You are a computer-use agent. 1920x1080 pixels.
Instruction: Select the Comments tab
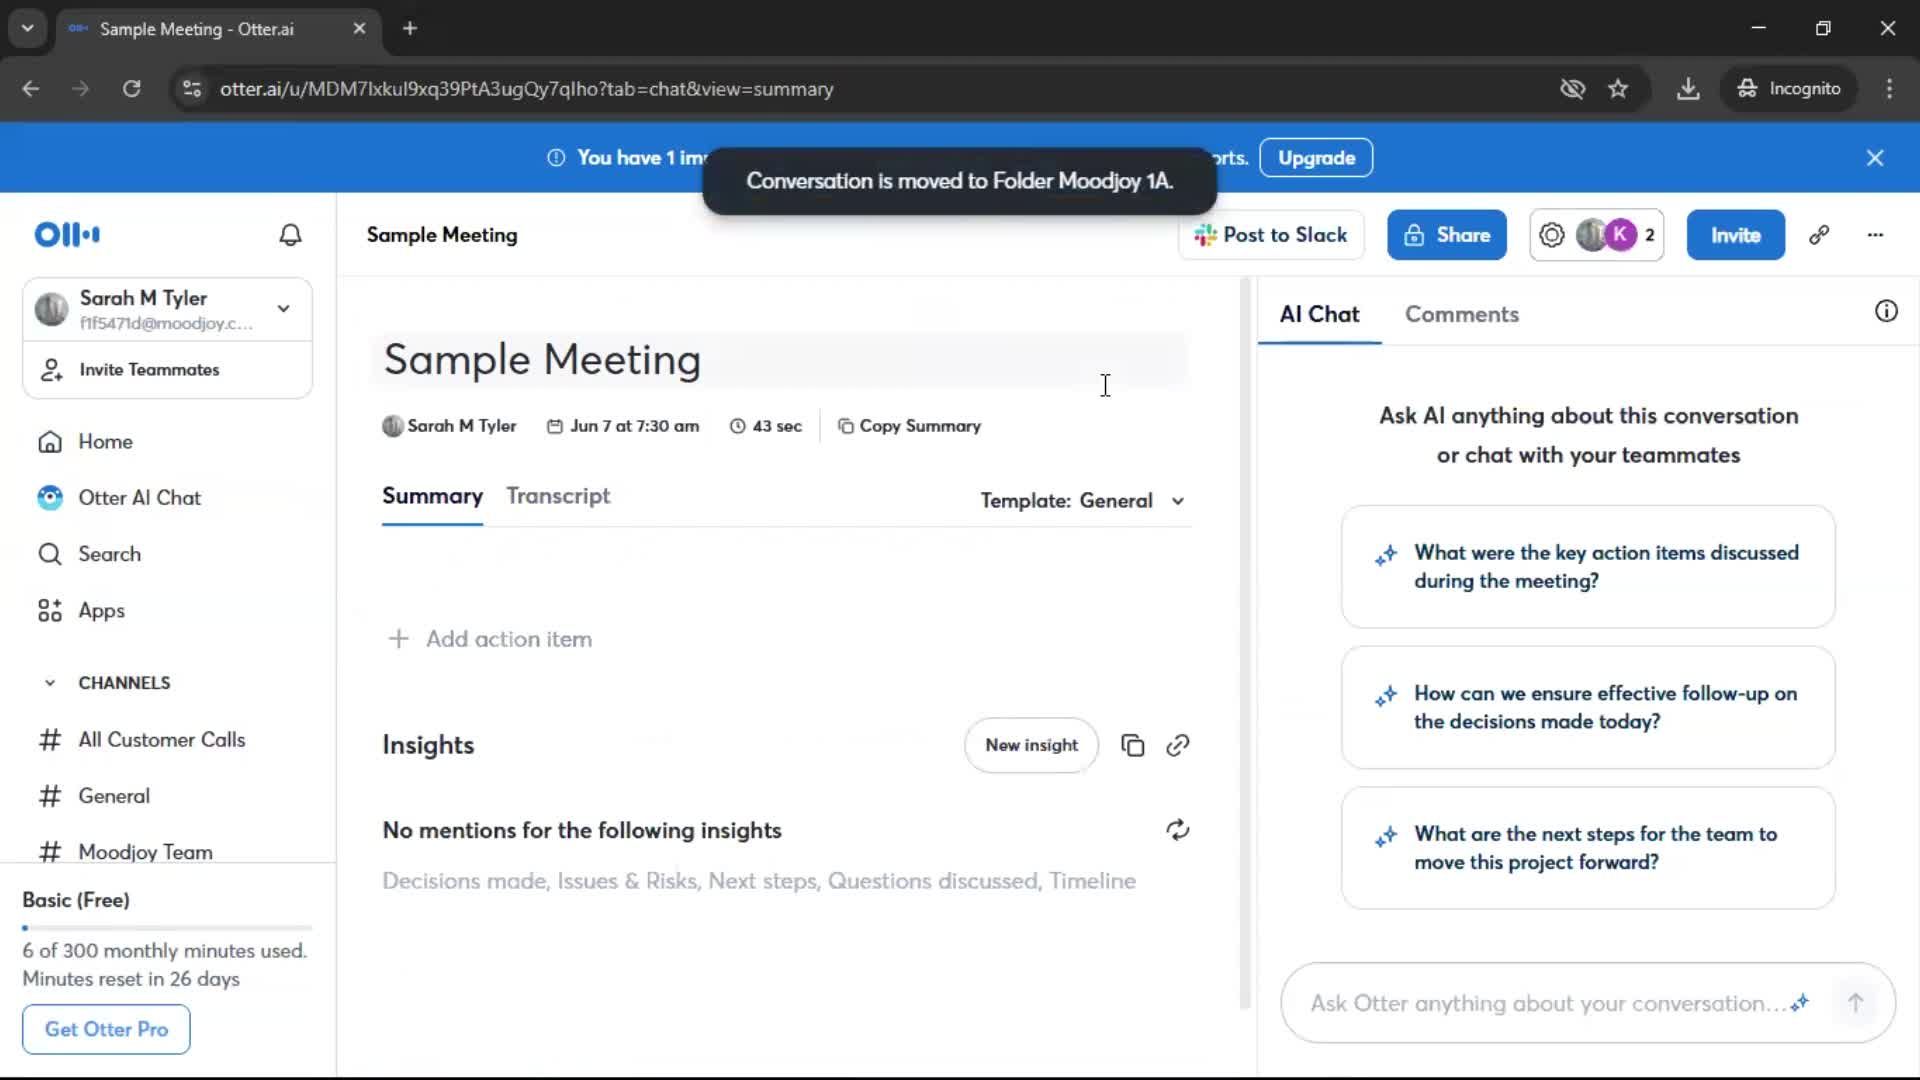tap(1461, 314)
